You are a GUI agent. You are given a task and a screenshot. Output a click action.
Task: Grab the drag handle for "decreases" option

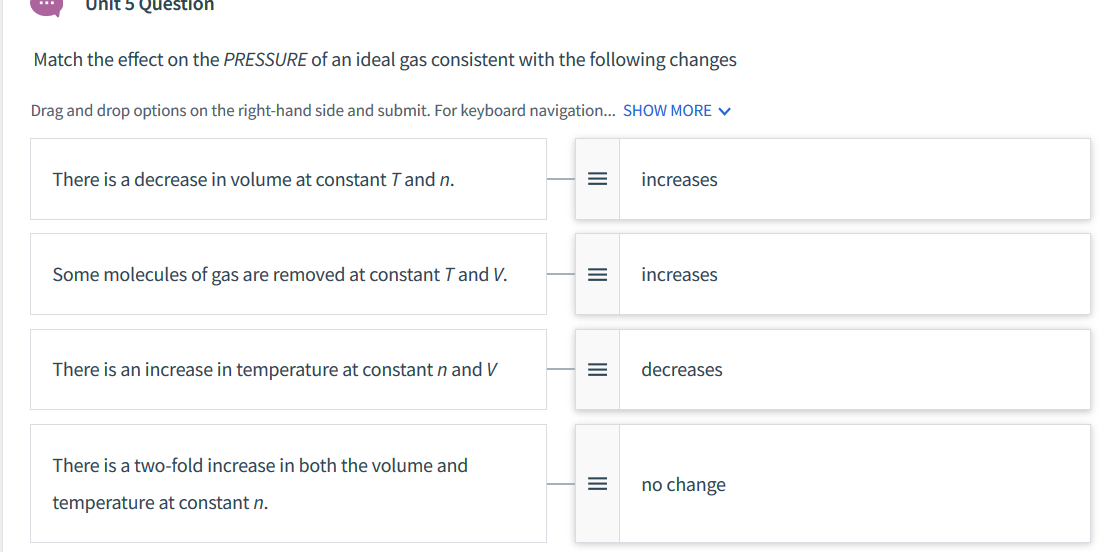click(x=597, y=370)
